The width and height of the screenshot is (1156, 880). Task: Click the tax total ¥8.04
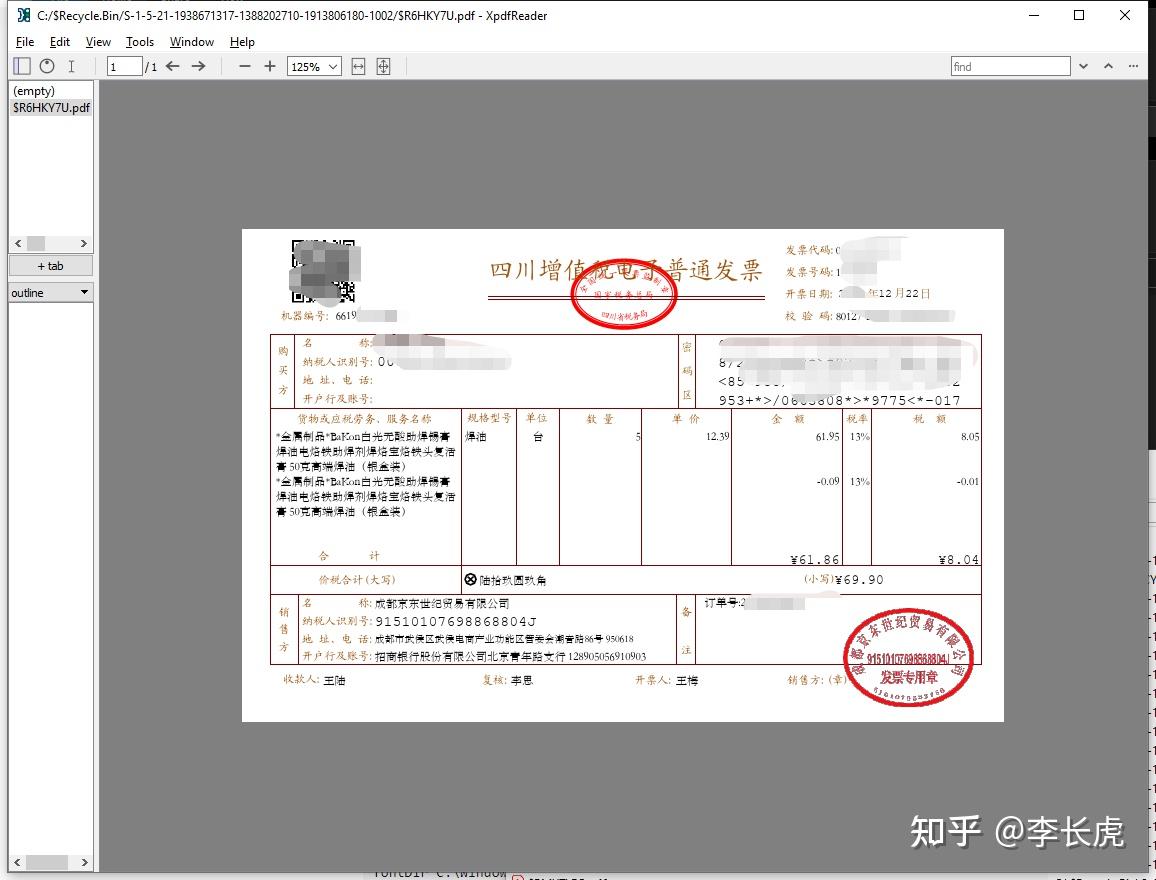coord(958,559)
